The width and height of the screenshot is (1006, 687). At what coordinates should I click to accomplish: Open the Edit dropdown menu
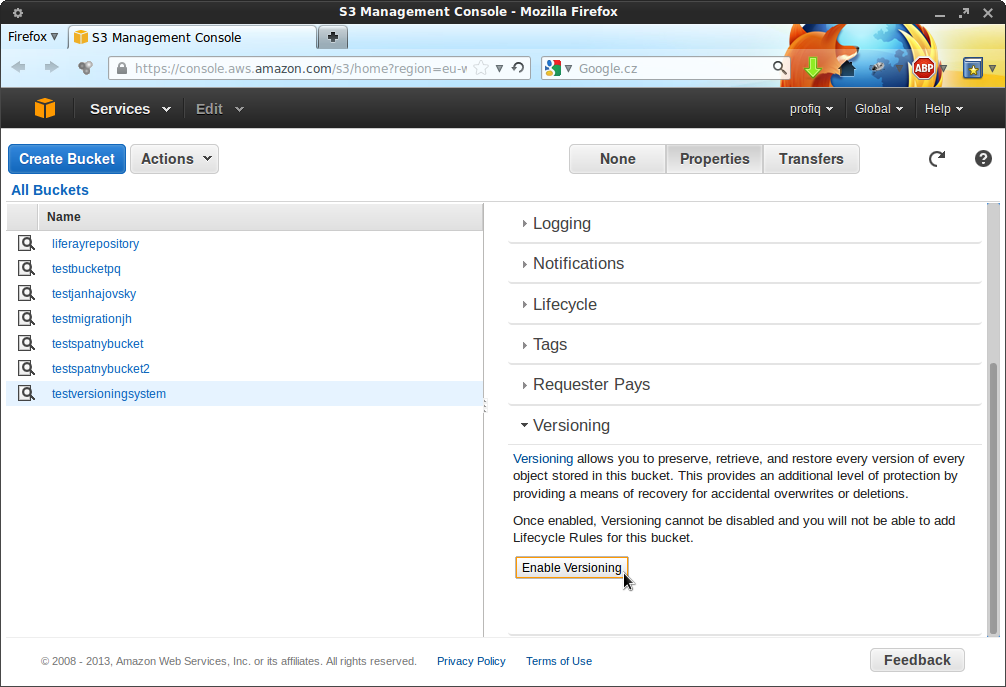coord(219,109)
